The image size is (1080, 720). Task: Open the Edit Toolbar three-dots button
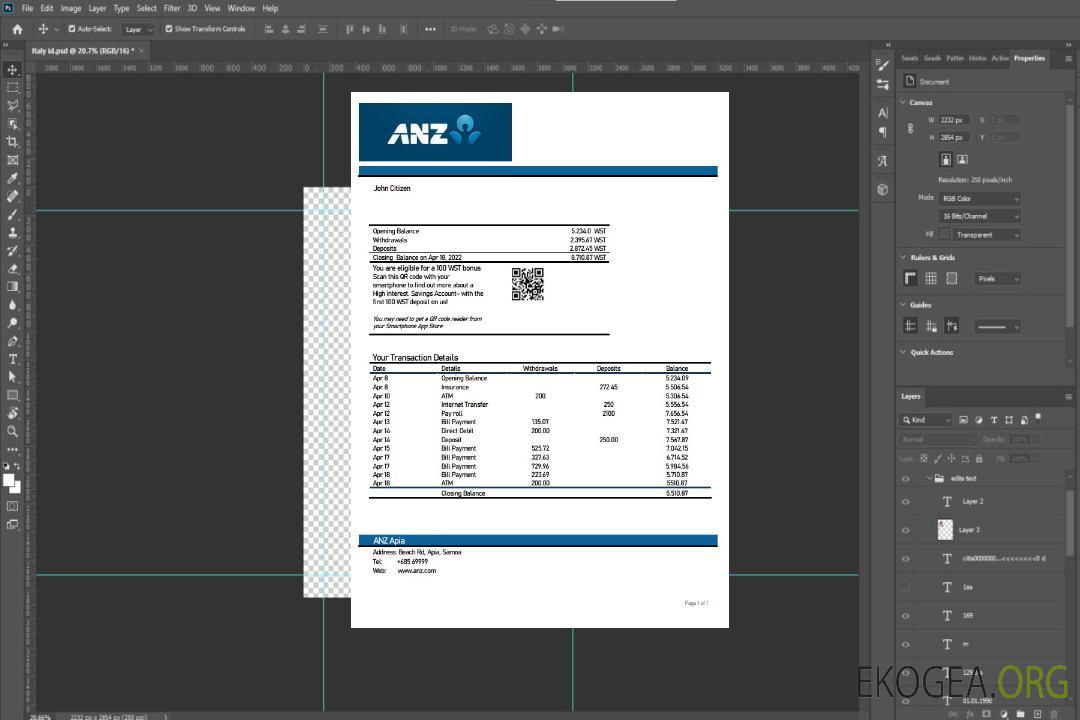tap(12, 449)
